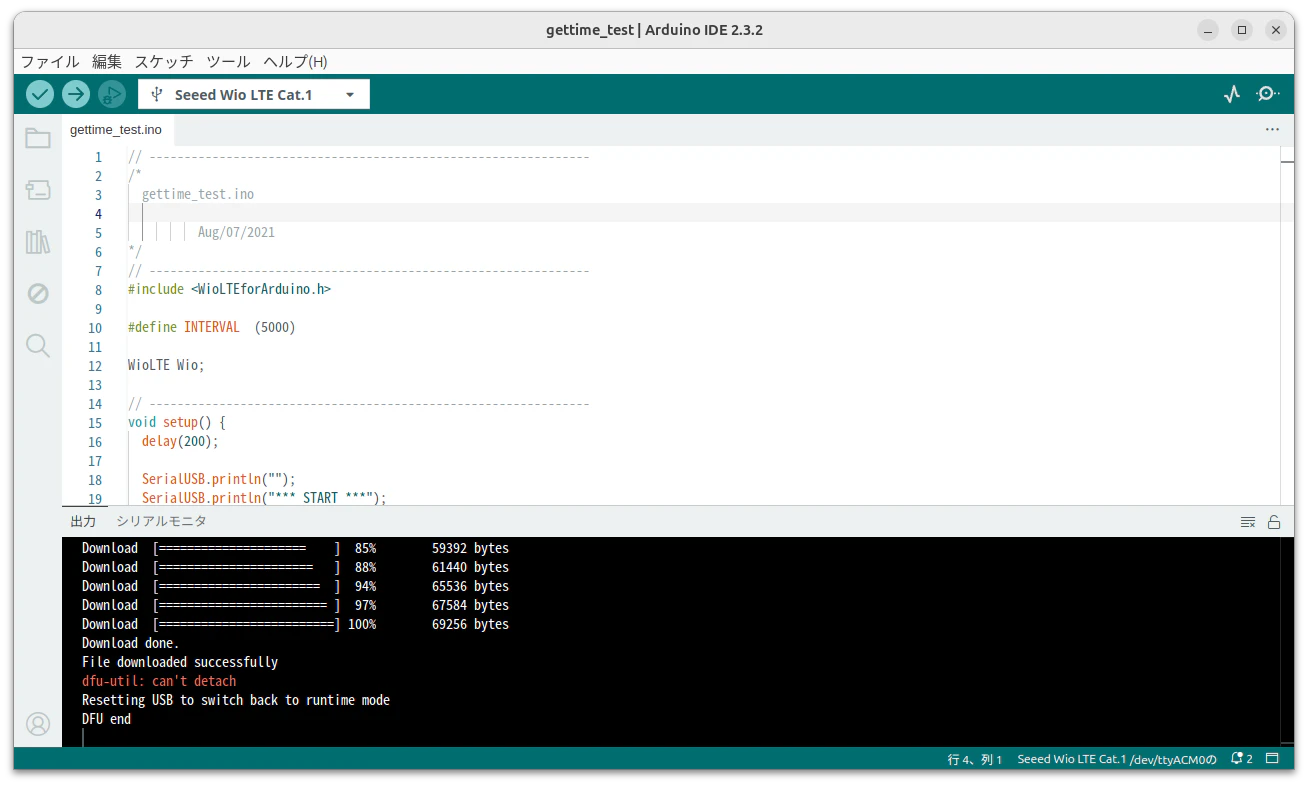This screenshot has height=786, width=1308.
Task: Open the Serial Monitor magnifier icon
Action: [x=1268, y=94]
